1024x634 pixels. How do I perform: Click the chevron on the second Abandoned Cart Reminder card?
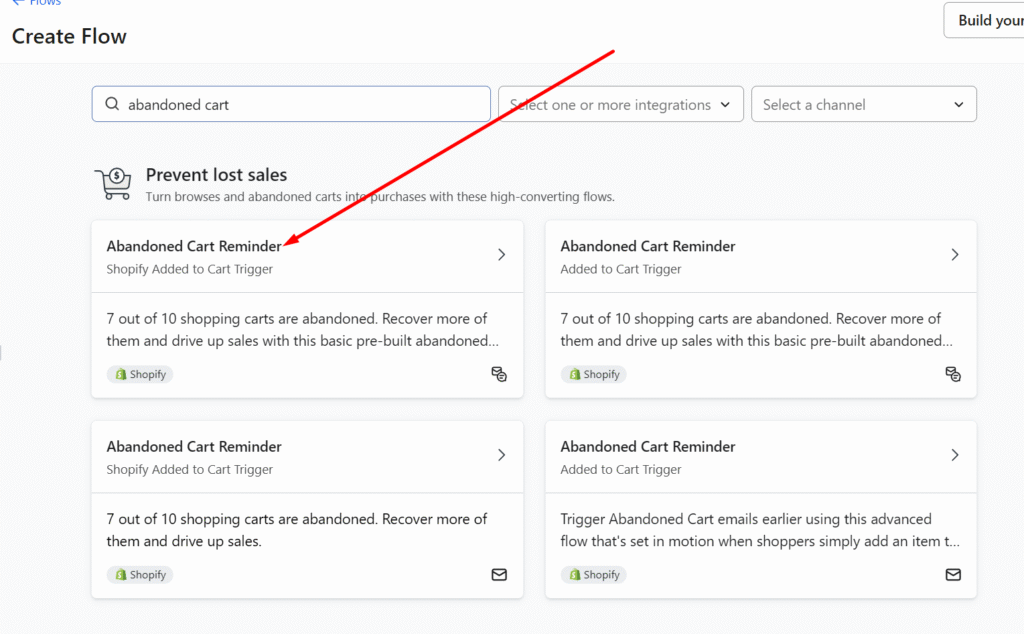(x=955, y=255)
